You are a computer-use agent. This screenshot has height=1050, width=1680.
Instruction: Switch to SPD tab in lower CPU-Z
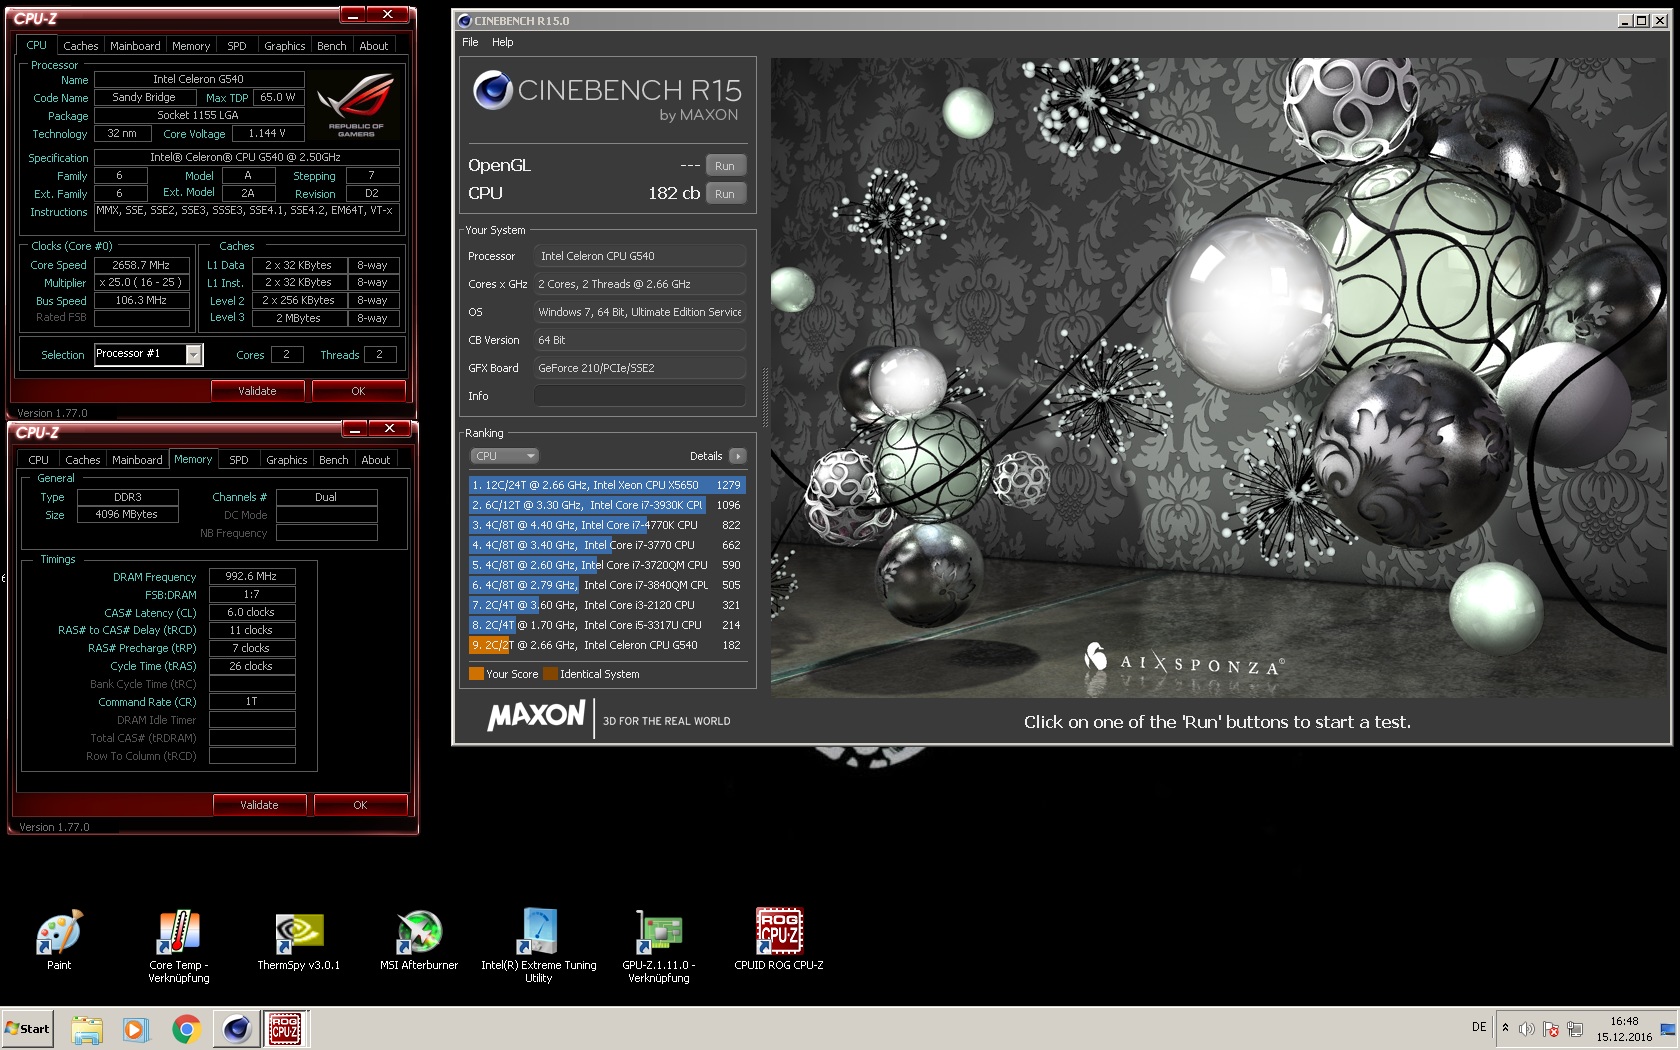click(x=239, y=460)
